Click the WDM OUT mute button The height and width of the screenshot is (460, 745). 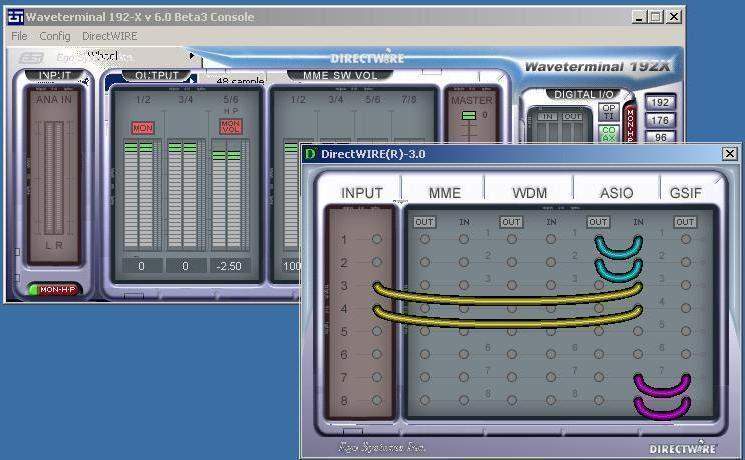pyautogui.click(x=511, y=222)
